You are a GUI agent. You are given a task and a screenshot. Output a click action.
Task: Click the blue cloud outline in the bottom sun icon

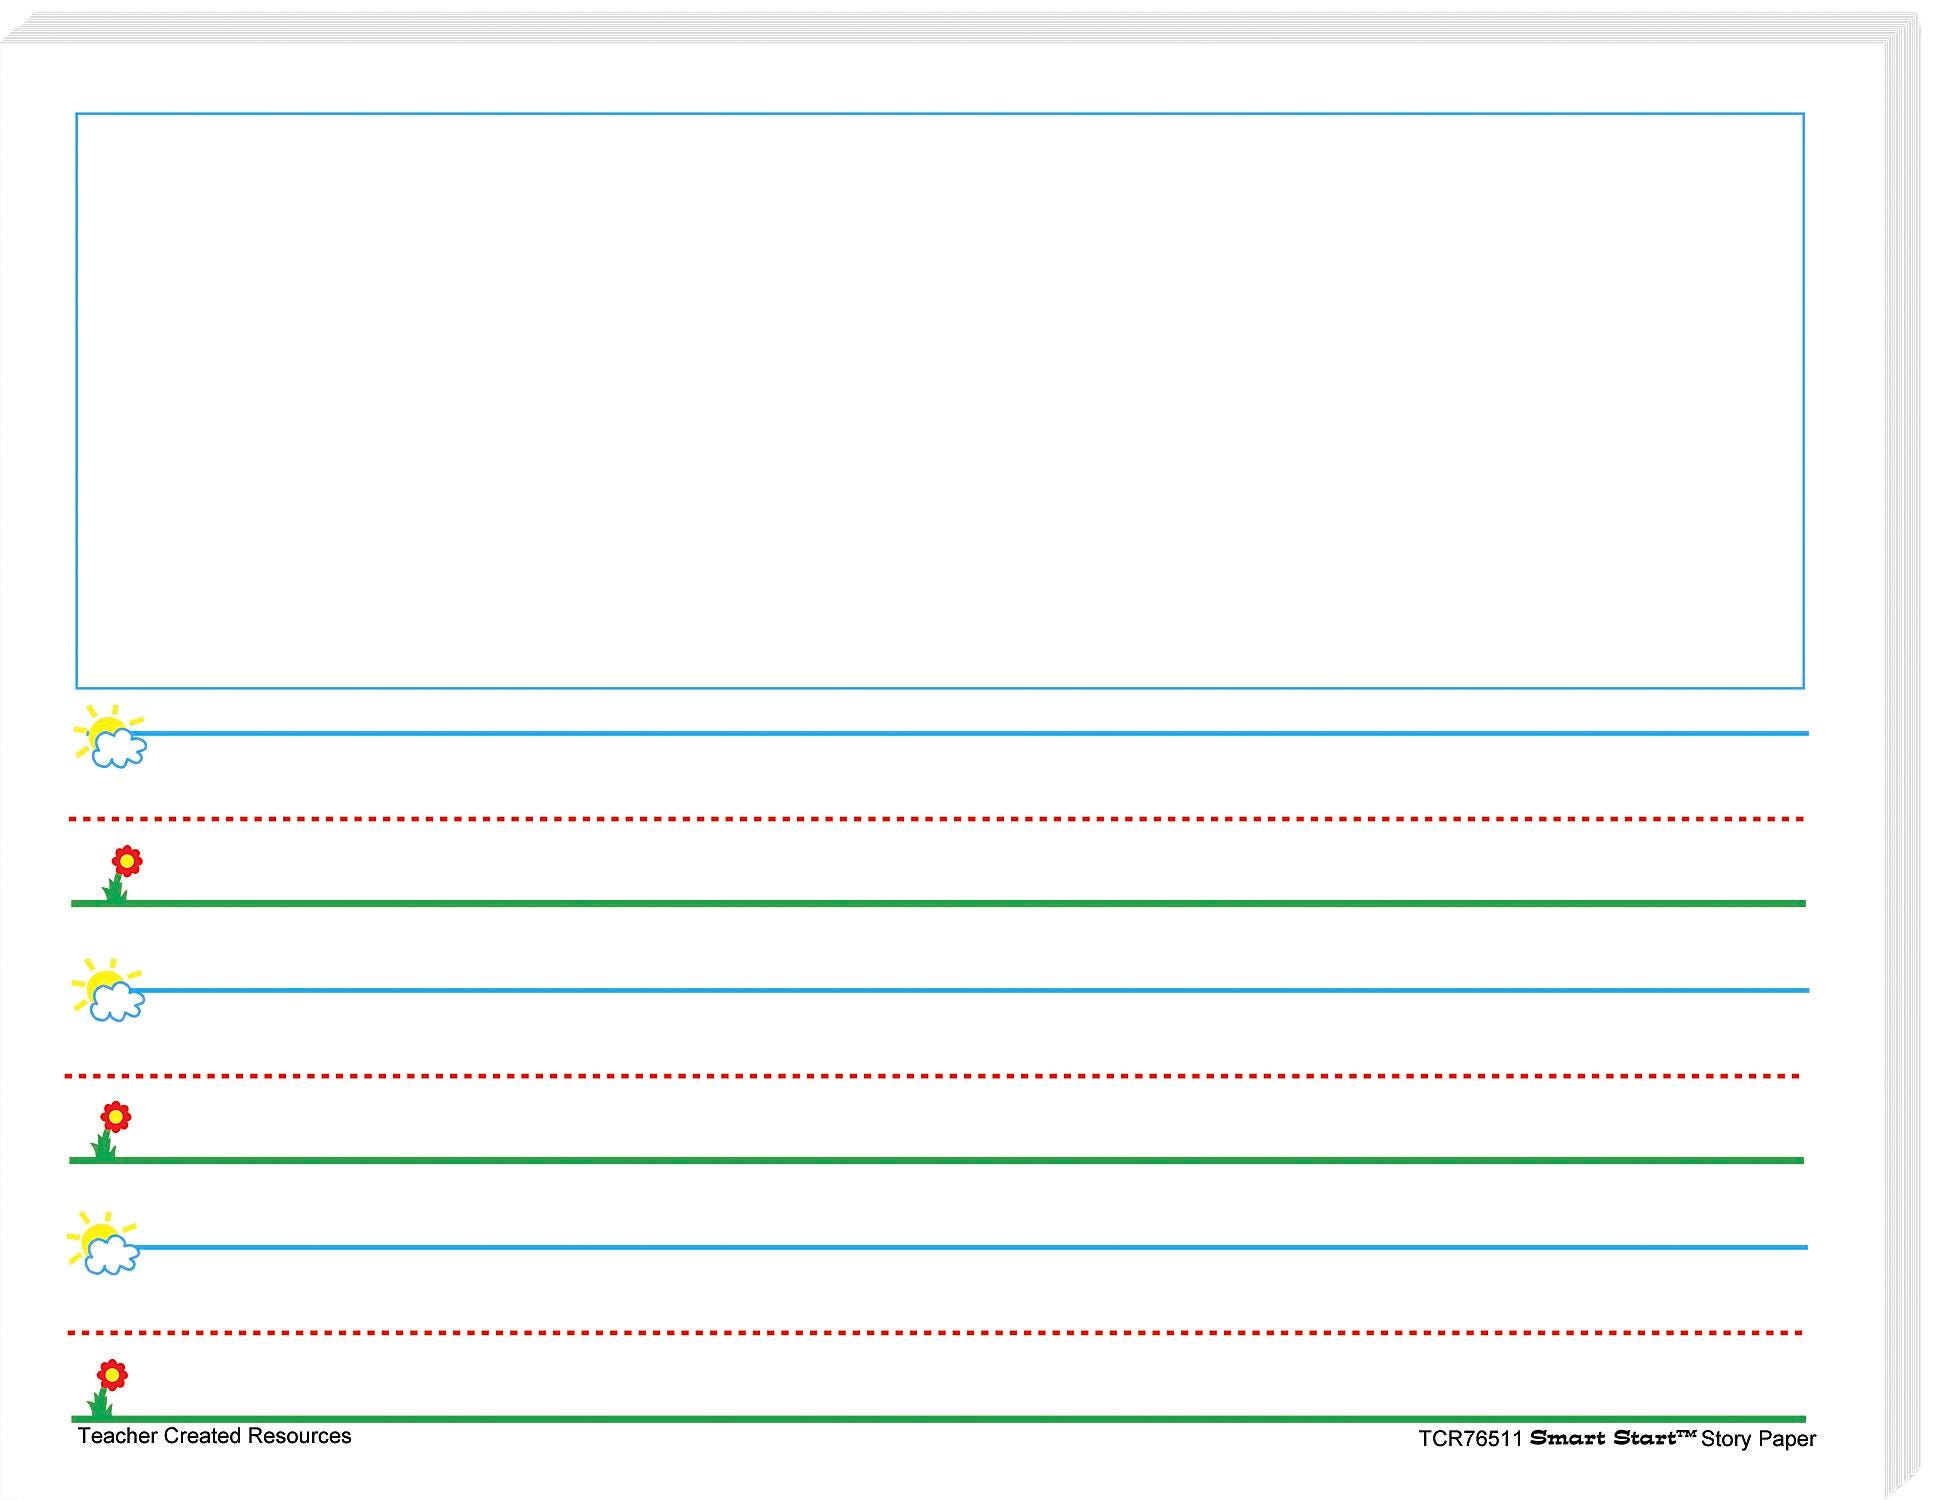coord(112,1256)
